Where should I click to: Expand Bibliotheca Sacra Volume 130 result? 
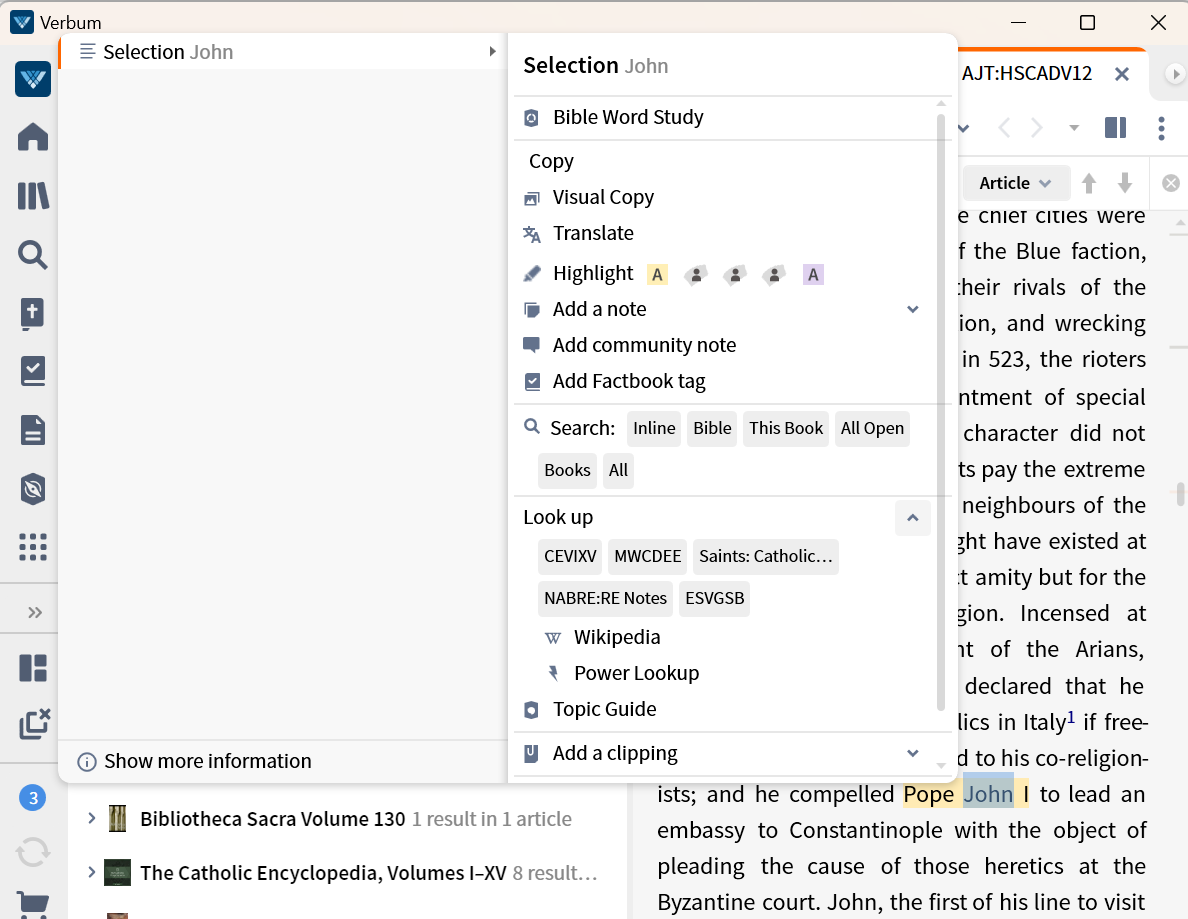(x=92, y=819)
